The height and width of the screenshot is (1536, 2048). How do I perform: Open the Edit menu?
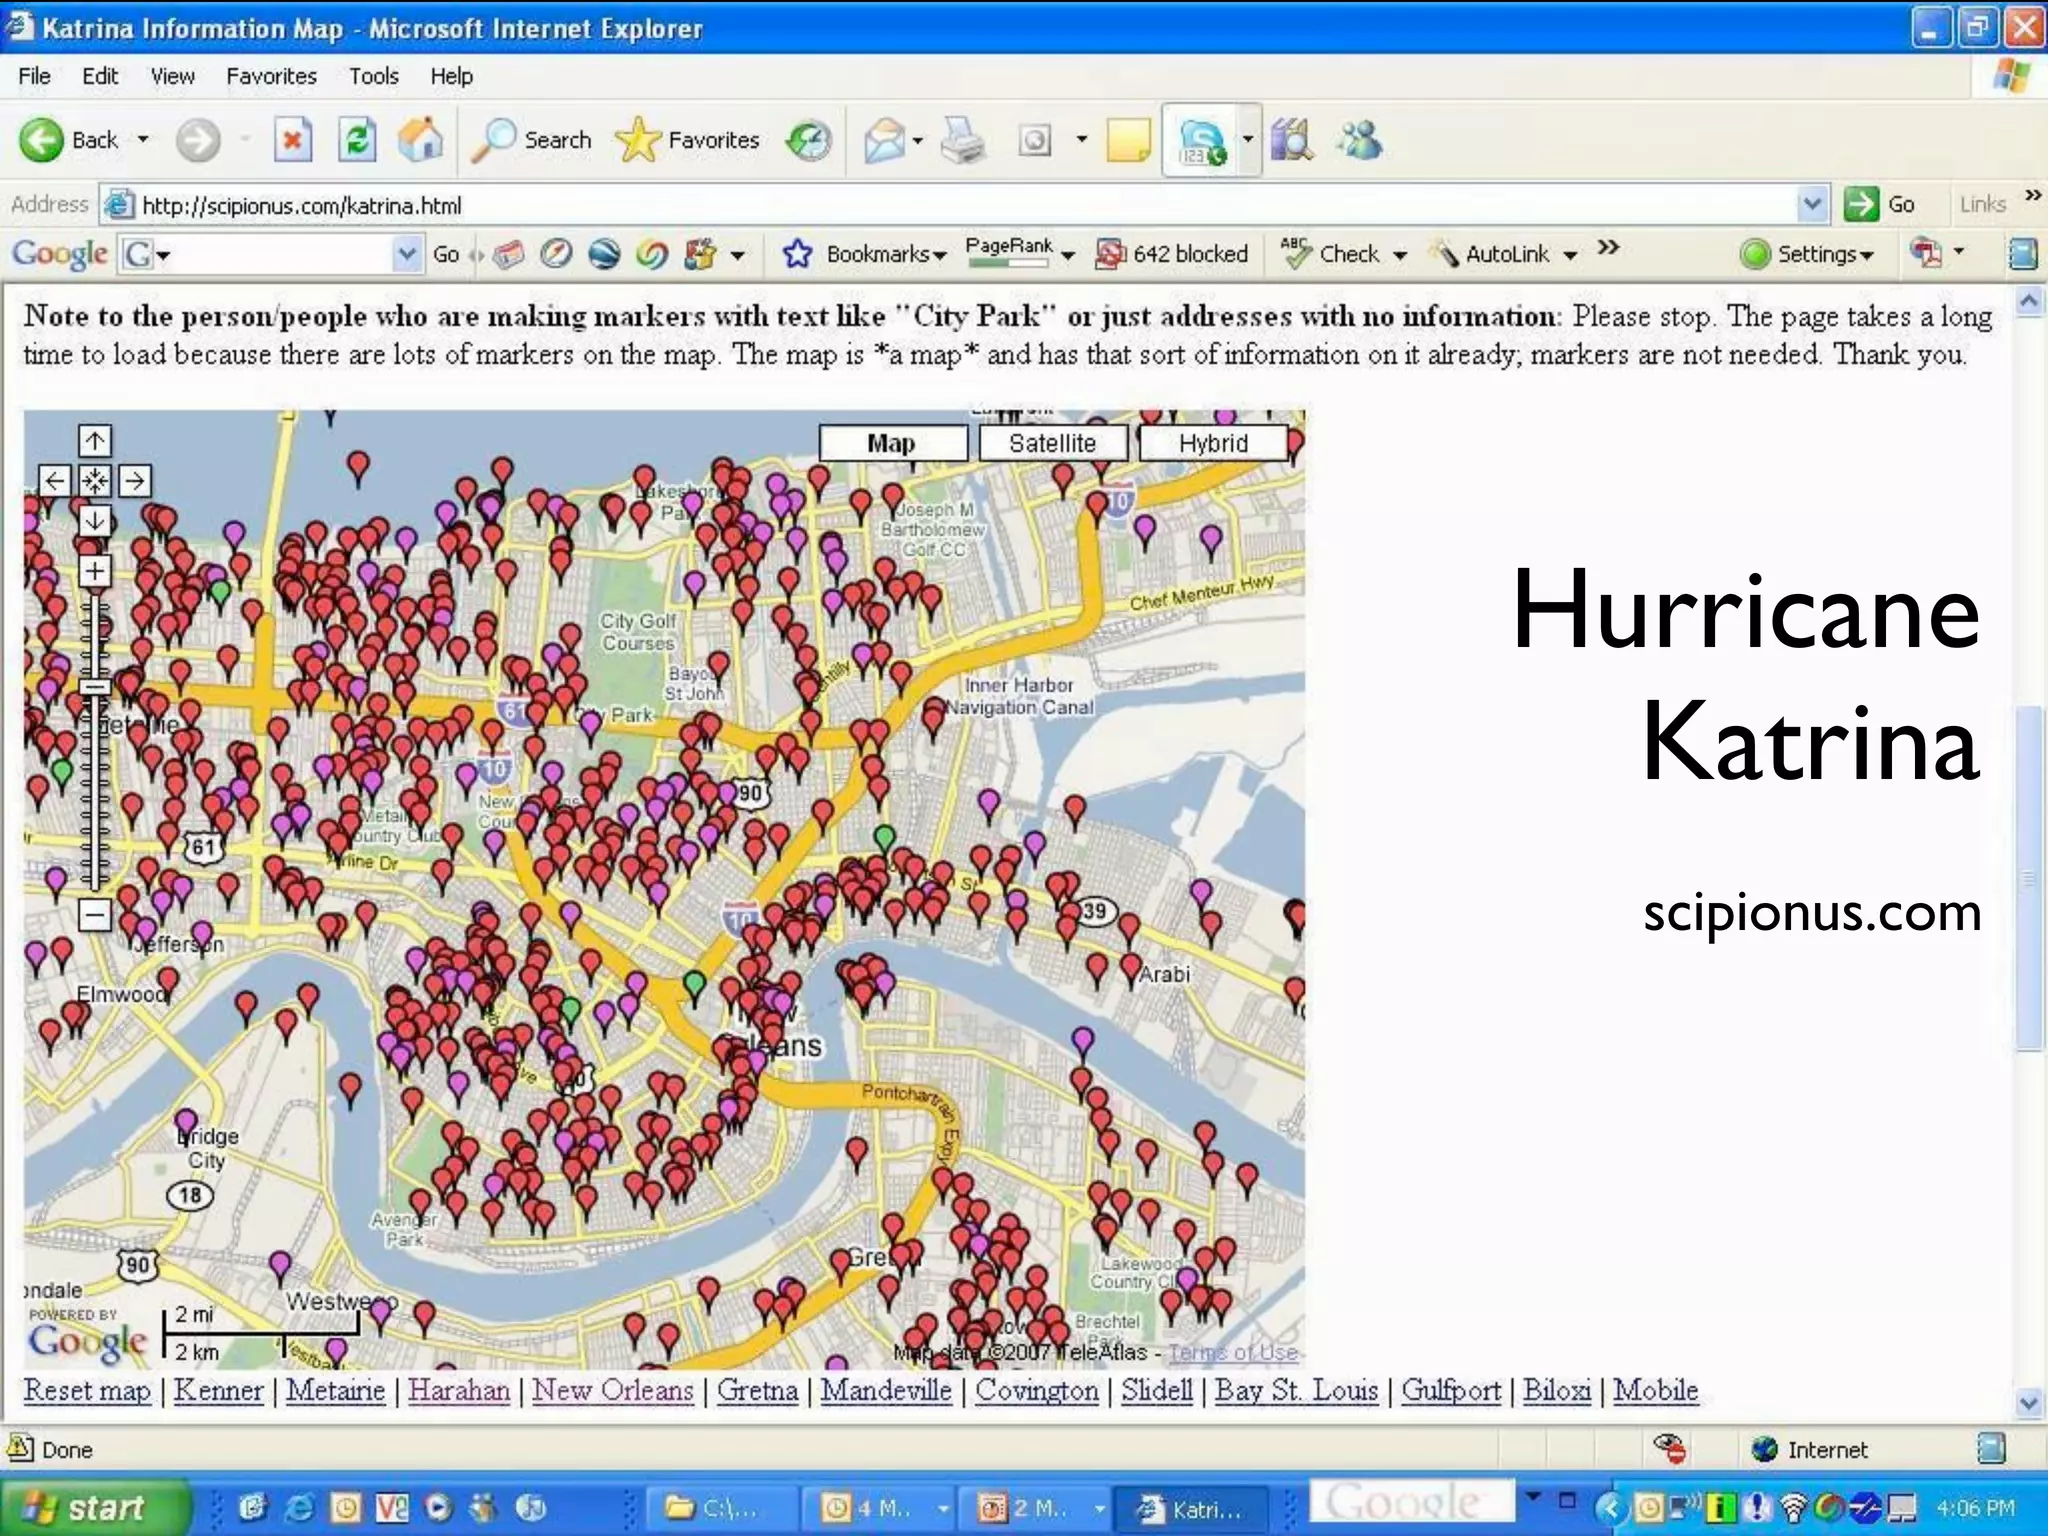click(x=100, y=76)
